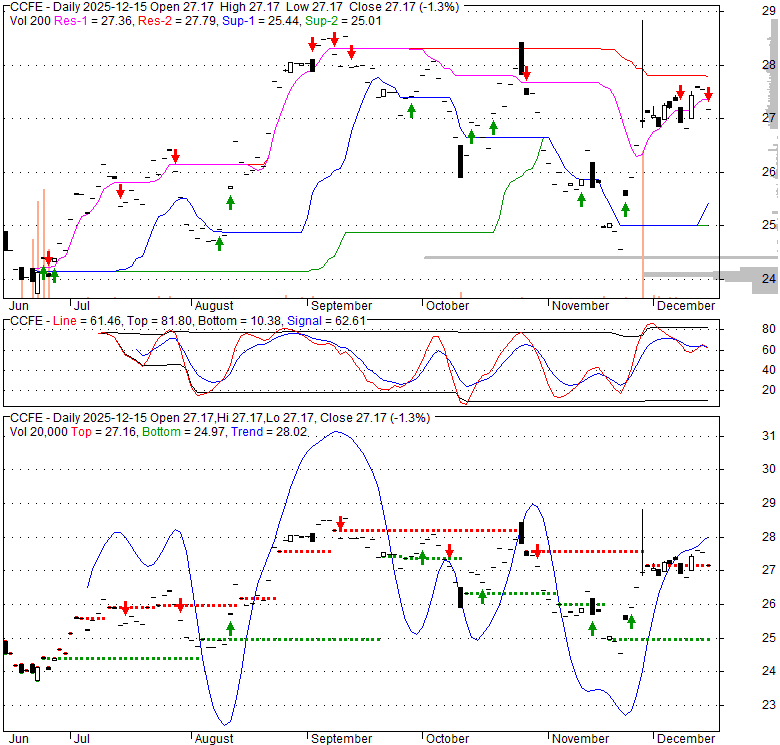Click the green up arrow in late November on the top chart
The image size is (780, 745).
[x=625, y=209]
